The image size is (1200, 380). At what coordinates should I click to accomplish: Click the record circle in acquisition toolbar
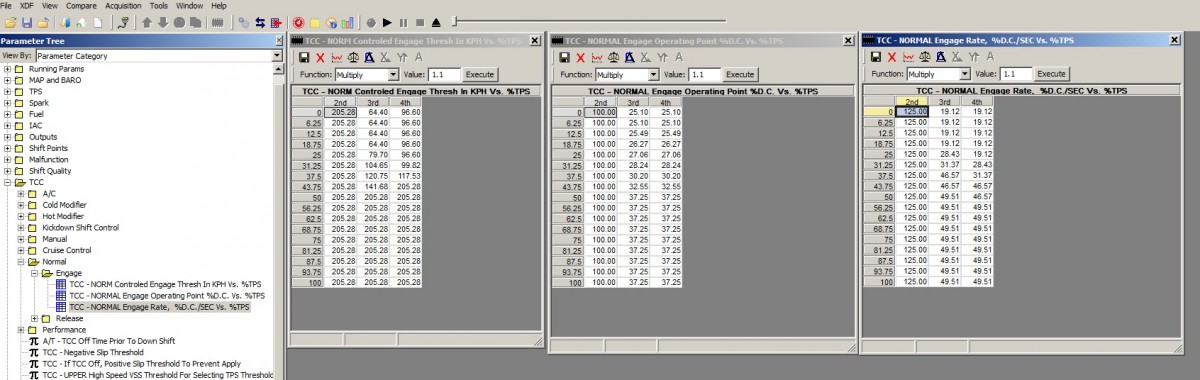coord(371,22)
